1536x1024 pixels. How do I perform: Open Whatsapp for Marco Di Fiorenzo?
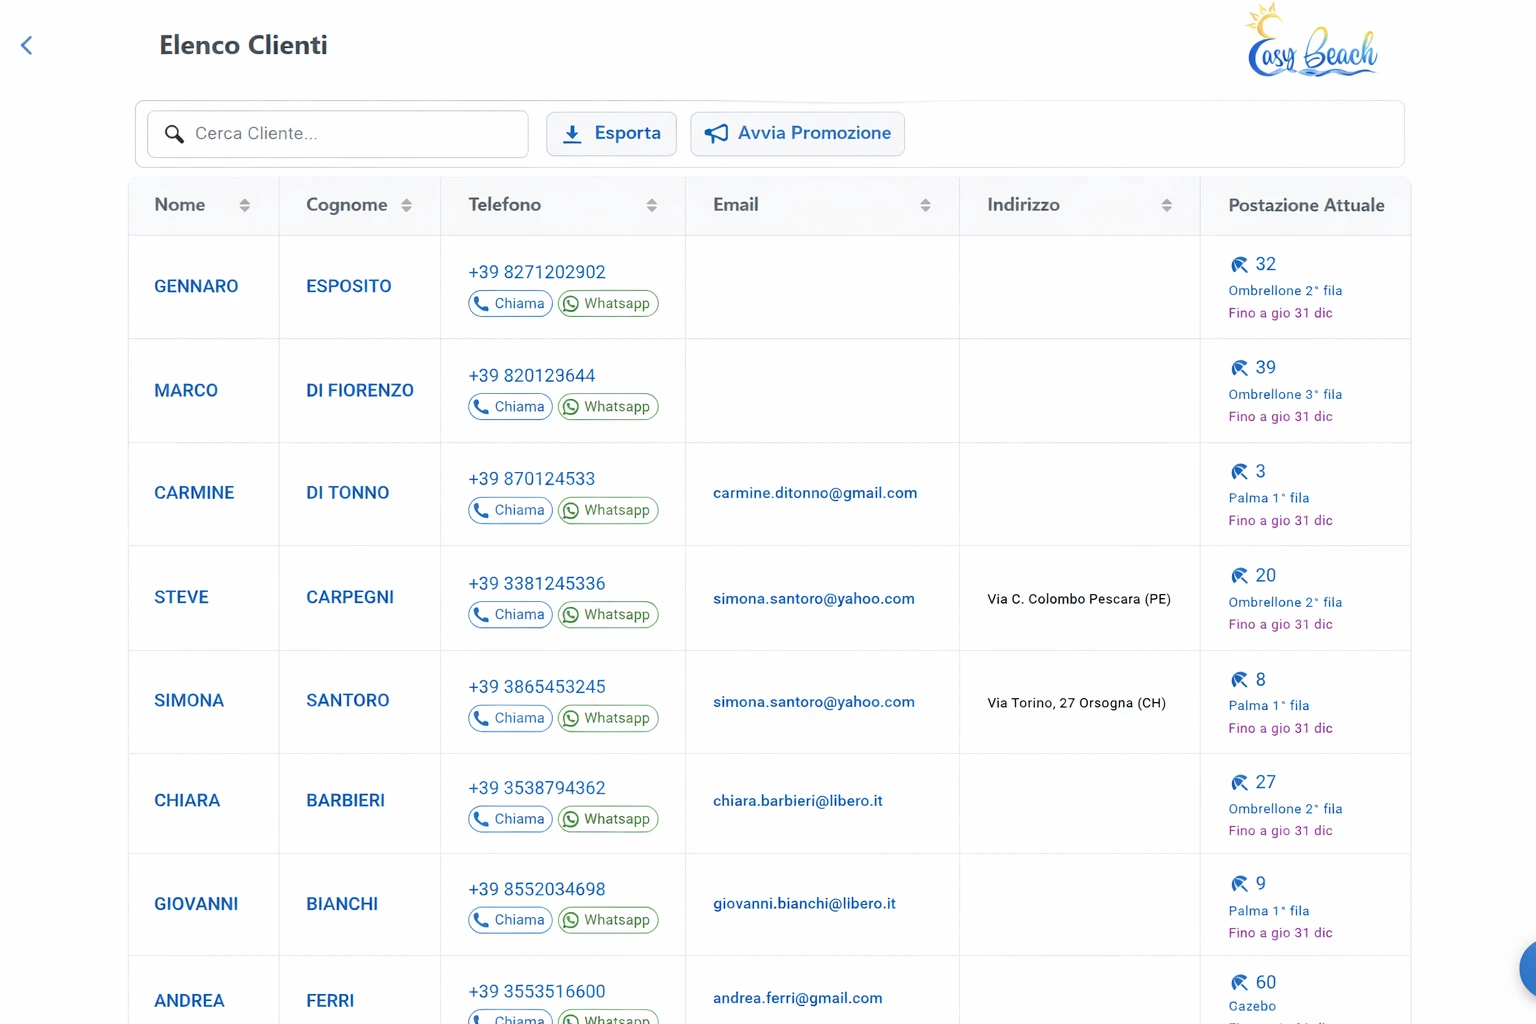(608, 407)
